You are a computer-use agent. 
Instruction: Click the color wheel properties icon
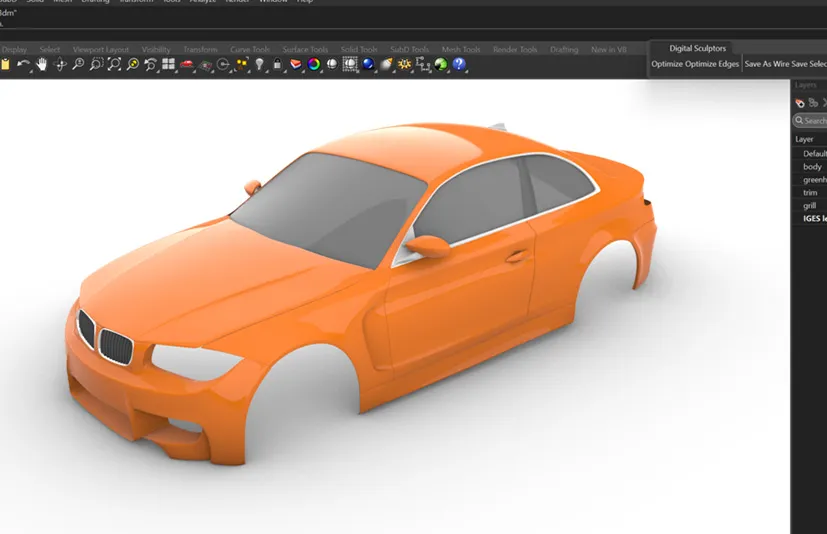tap(314, 64)
